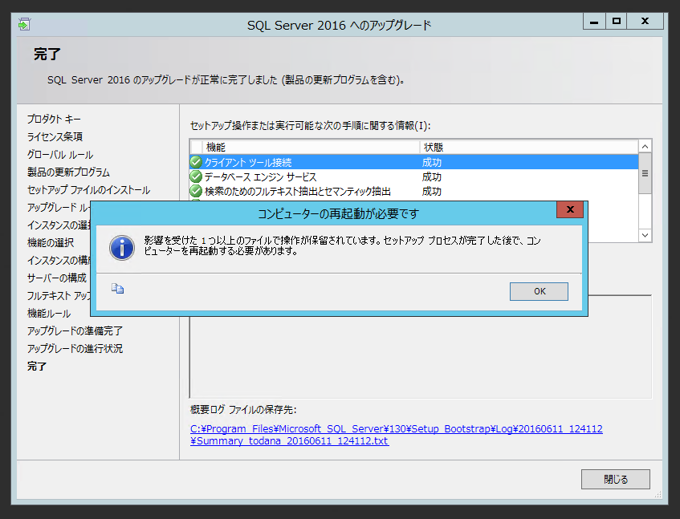Select アップグレードの準備完了 step in sidebar
680x519 pixels.
point(75,331)
